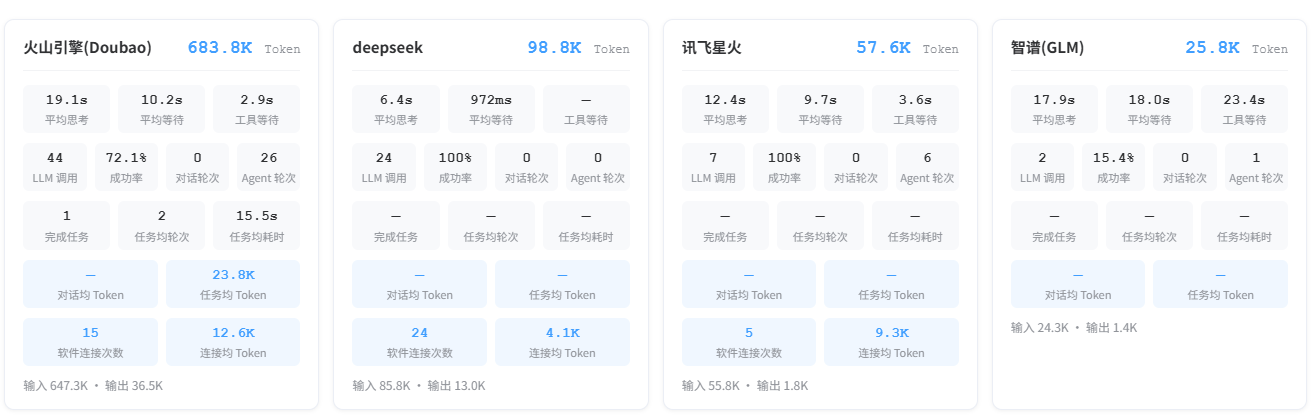Click the 57.6K token total on 讯飞星火 card
The width and height of the screenshot is (1315, 415).
[x=883, y=47]
